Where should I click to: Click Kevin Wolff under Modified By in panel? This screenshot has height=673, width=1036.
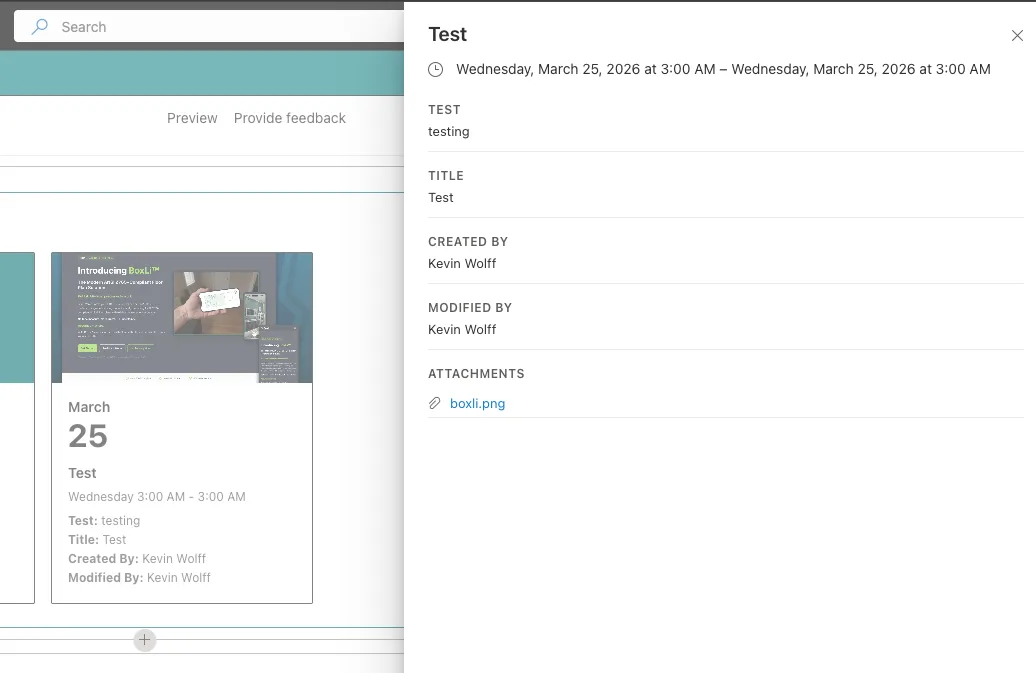pos(462,330)
